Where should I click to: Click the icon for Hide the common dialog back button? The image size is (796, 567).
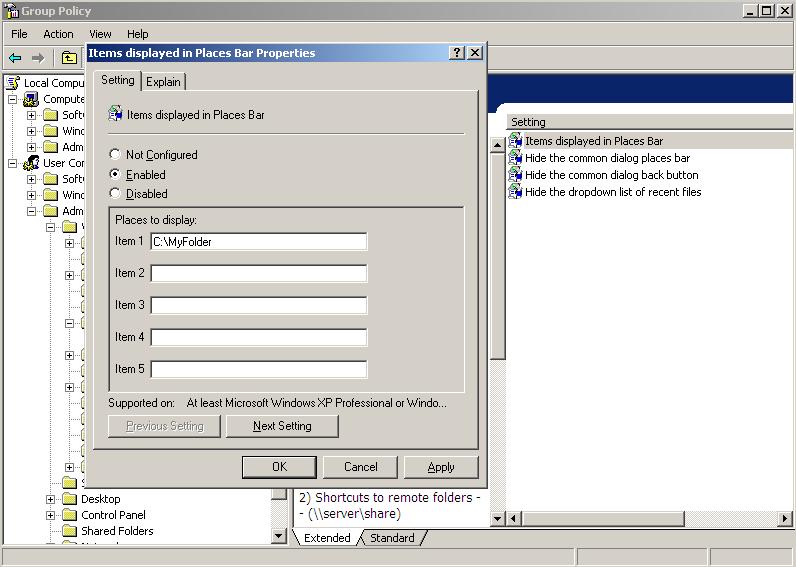[515, 175]
